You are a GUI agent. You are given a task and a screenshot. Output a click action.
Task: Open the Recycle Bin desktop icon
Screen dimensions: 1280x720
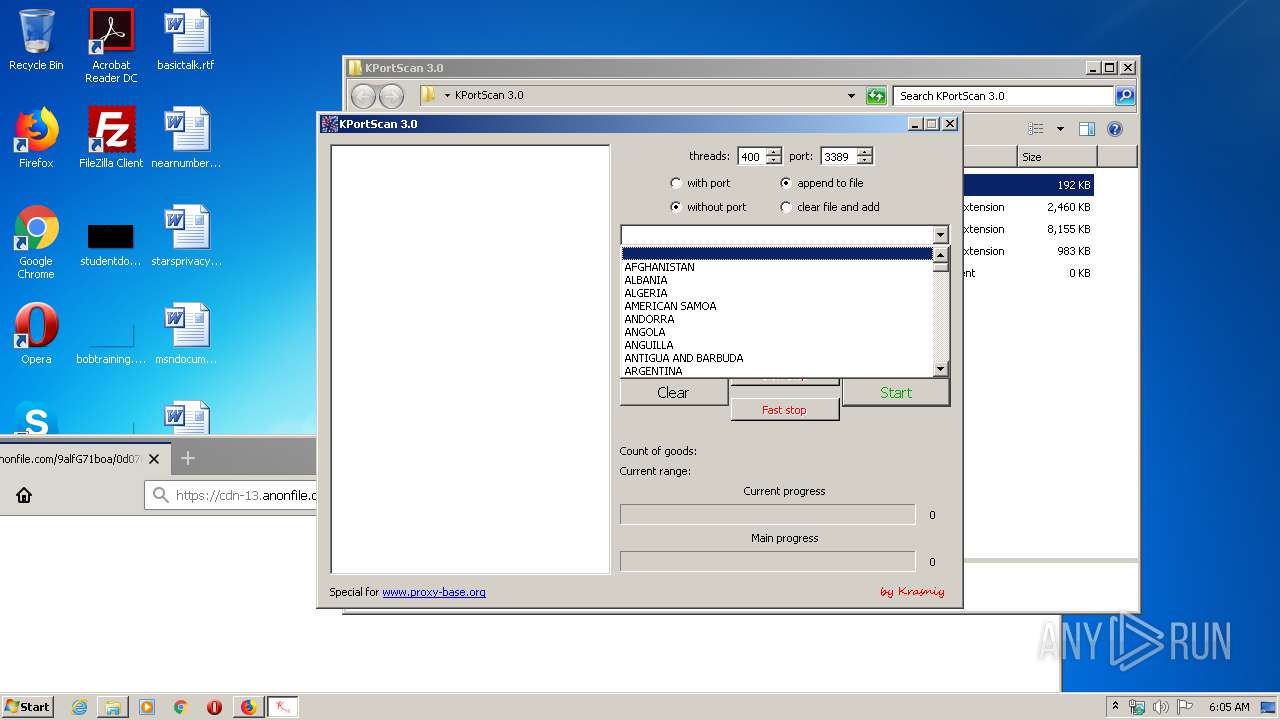[36, 40]
